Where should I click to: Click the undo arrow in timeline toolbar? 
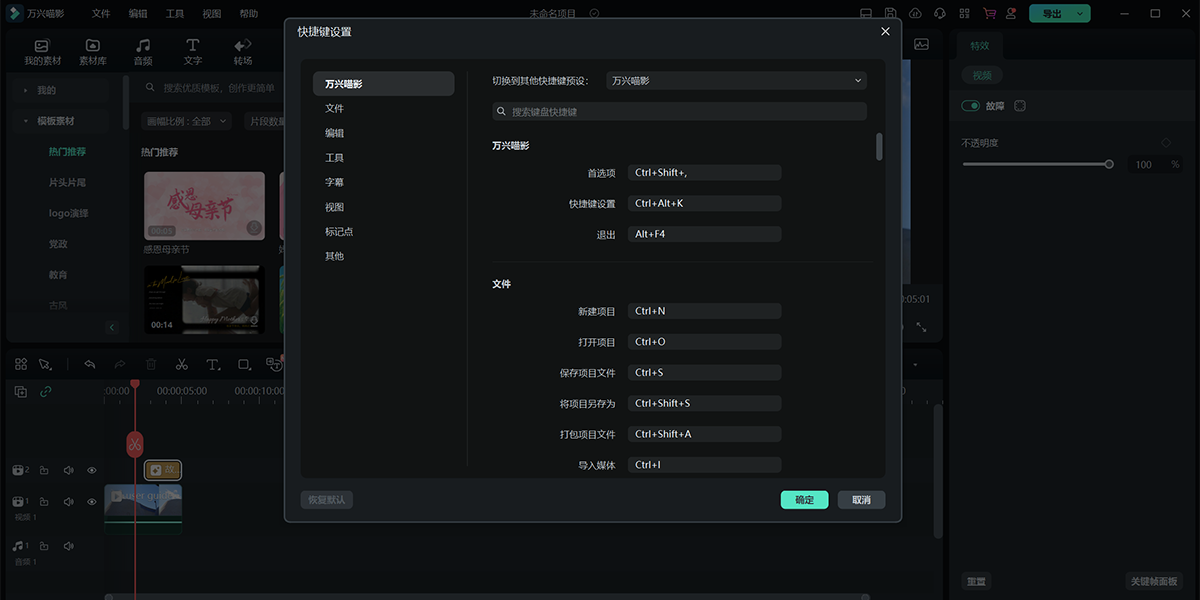click(90, 364)
